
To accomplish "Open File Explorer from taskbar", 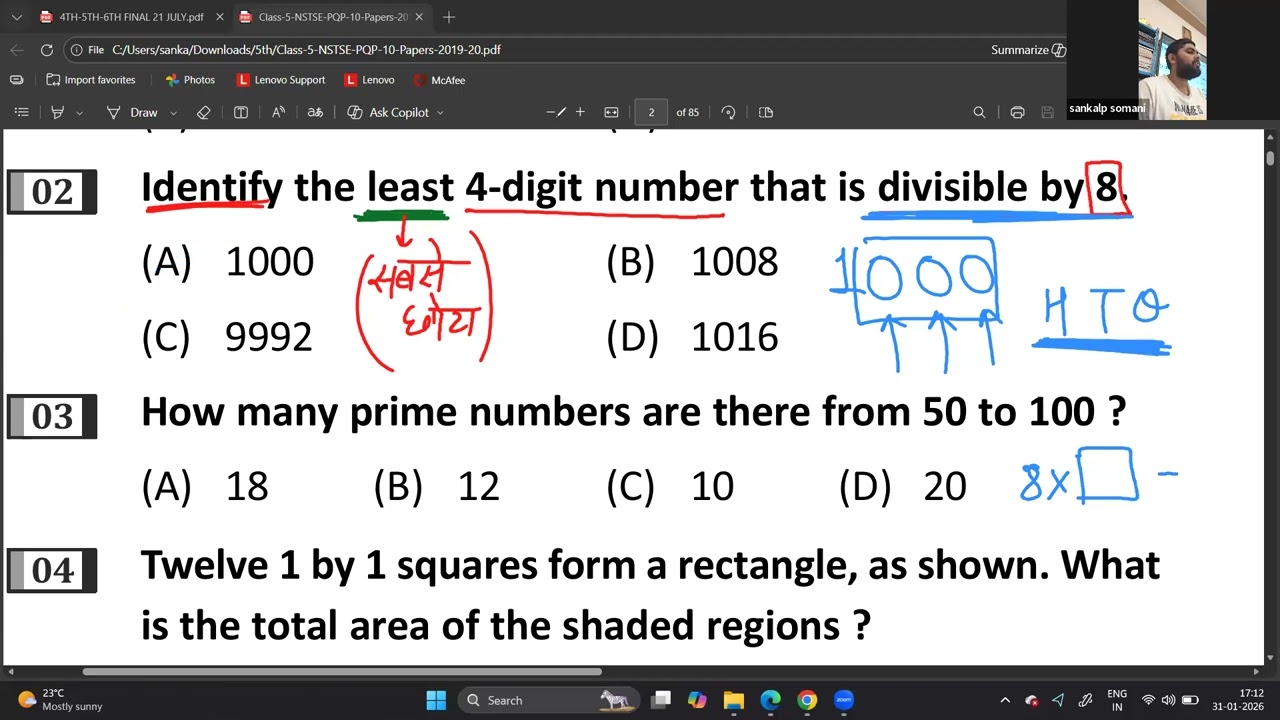I will [734, 700].
